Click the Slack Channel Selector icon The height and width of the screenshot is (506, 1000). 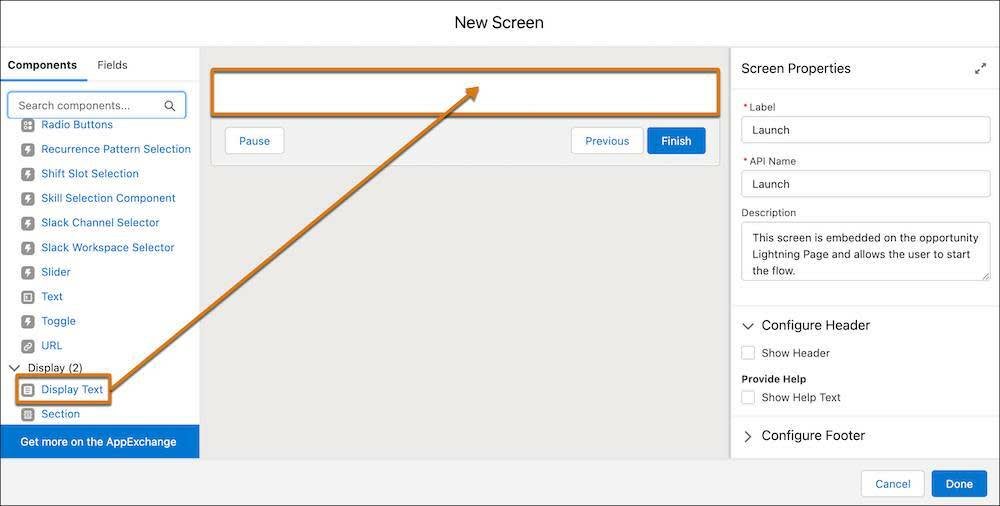(x=27, y=223)
